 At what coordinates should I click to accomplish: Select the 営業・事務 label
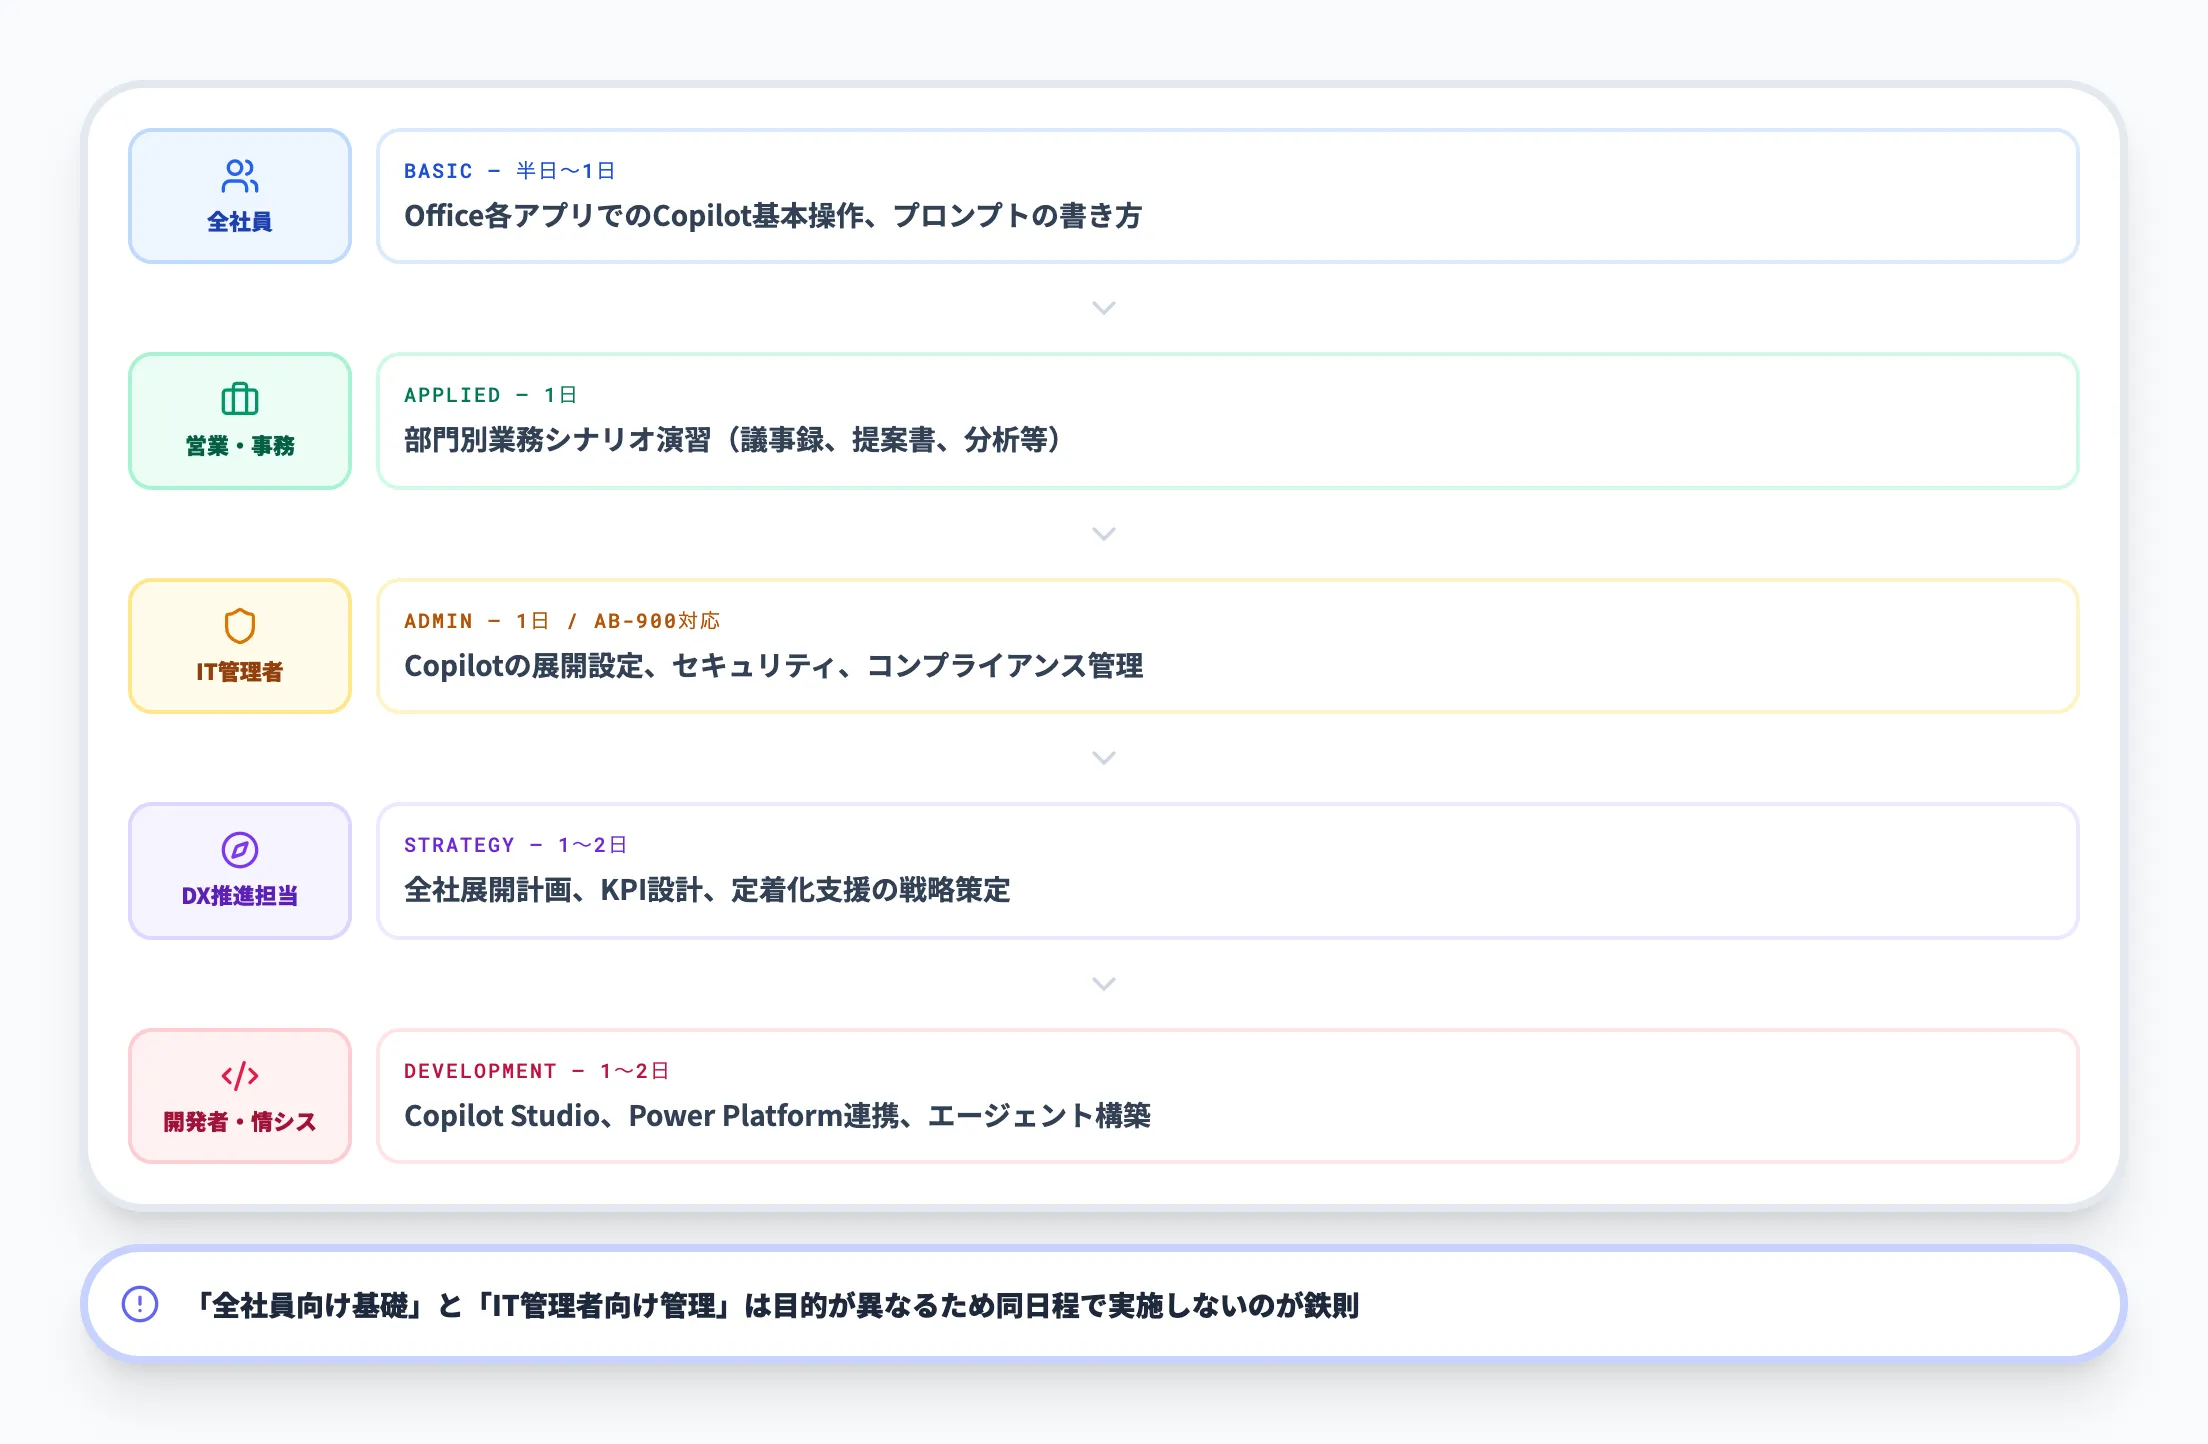240,446
